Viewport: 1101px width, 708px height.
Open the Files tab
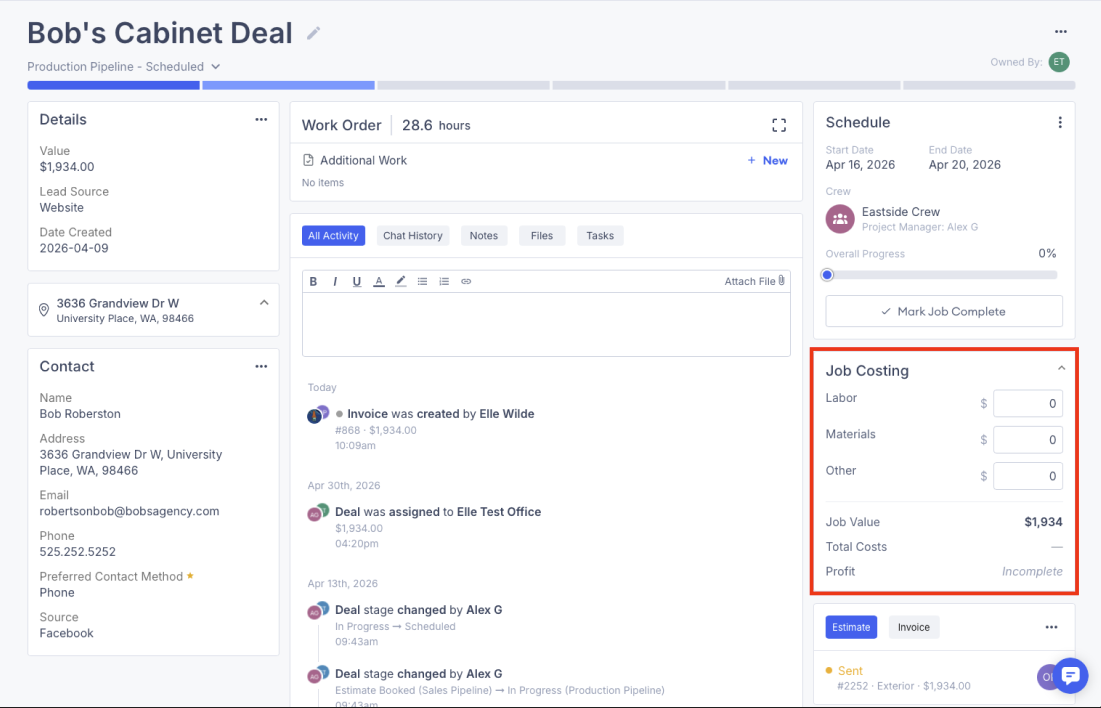click(x=541, y=235)
